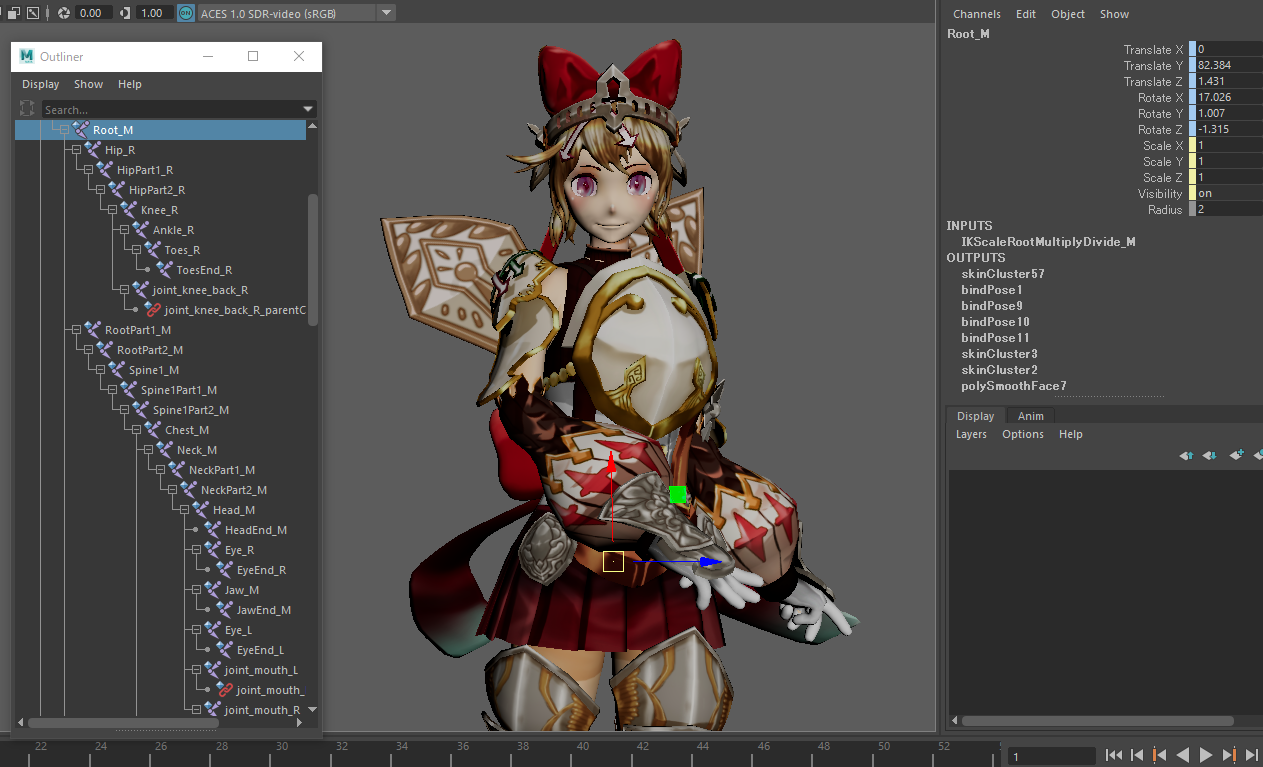Select joint_knee_back_R in the Outliner

(x=200, y=290)
